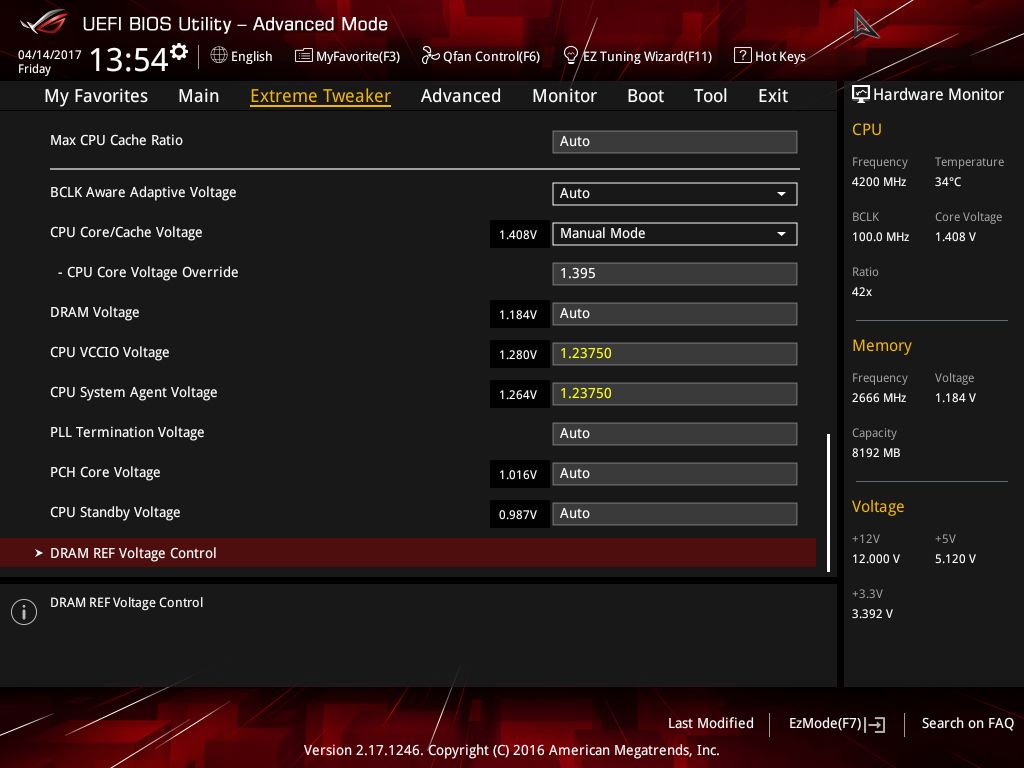
Task: Click the PCH Core Voltage field
Action: point(675,473)
